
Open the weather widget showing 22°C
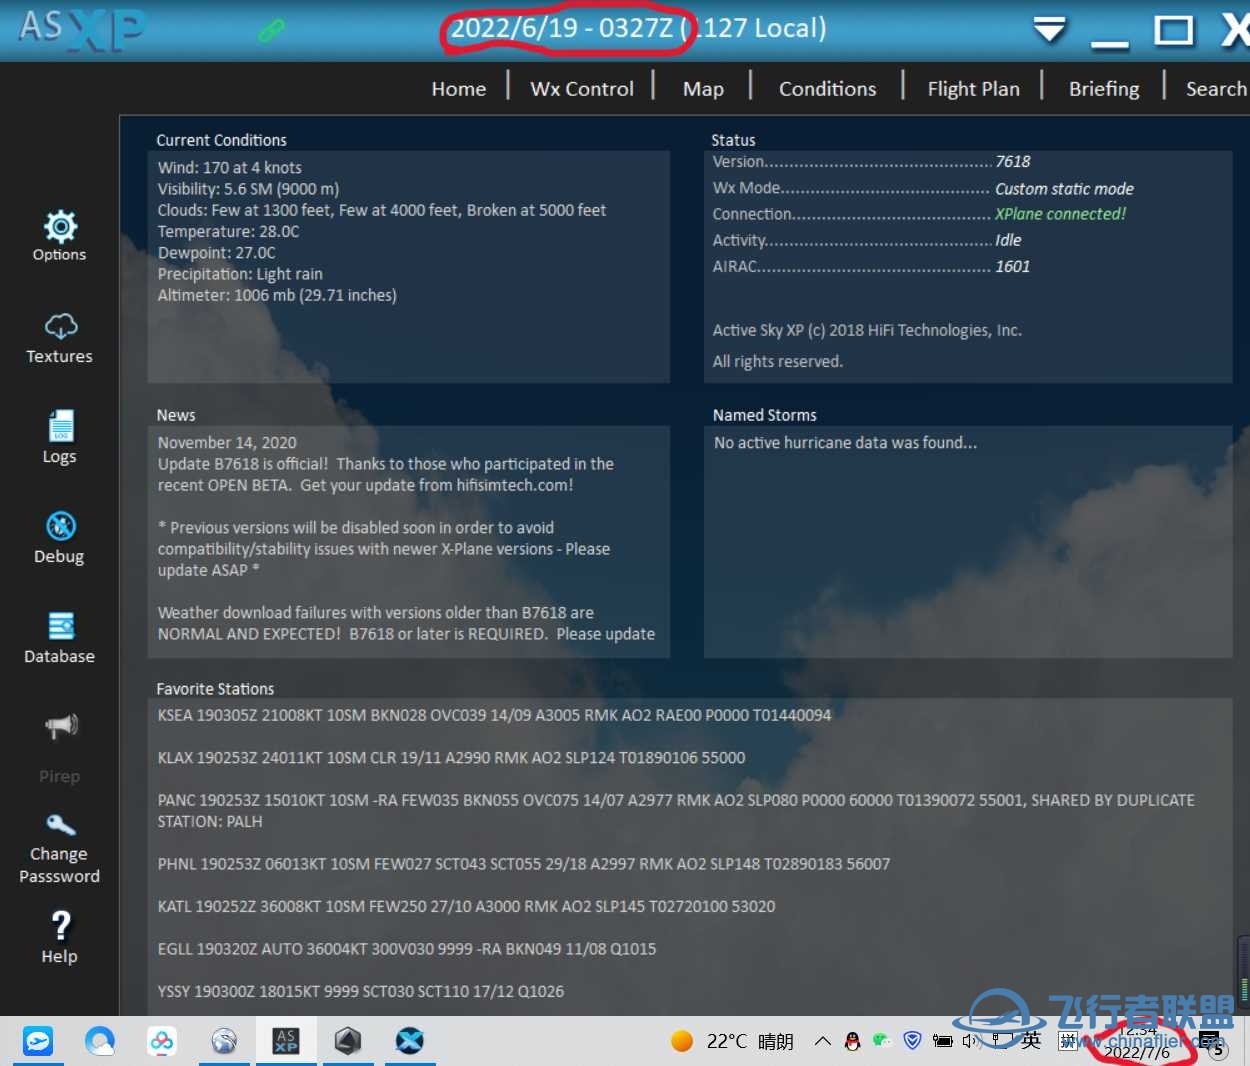[732, 1041]
